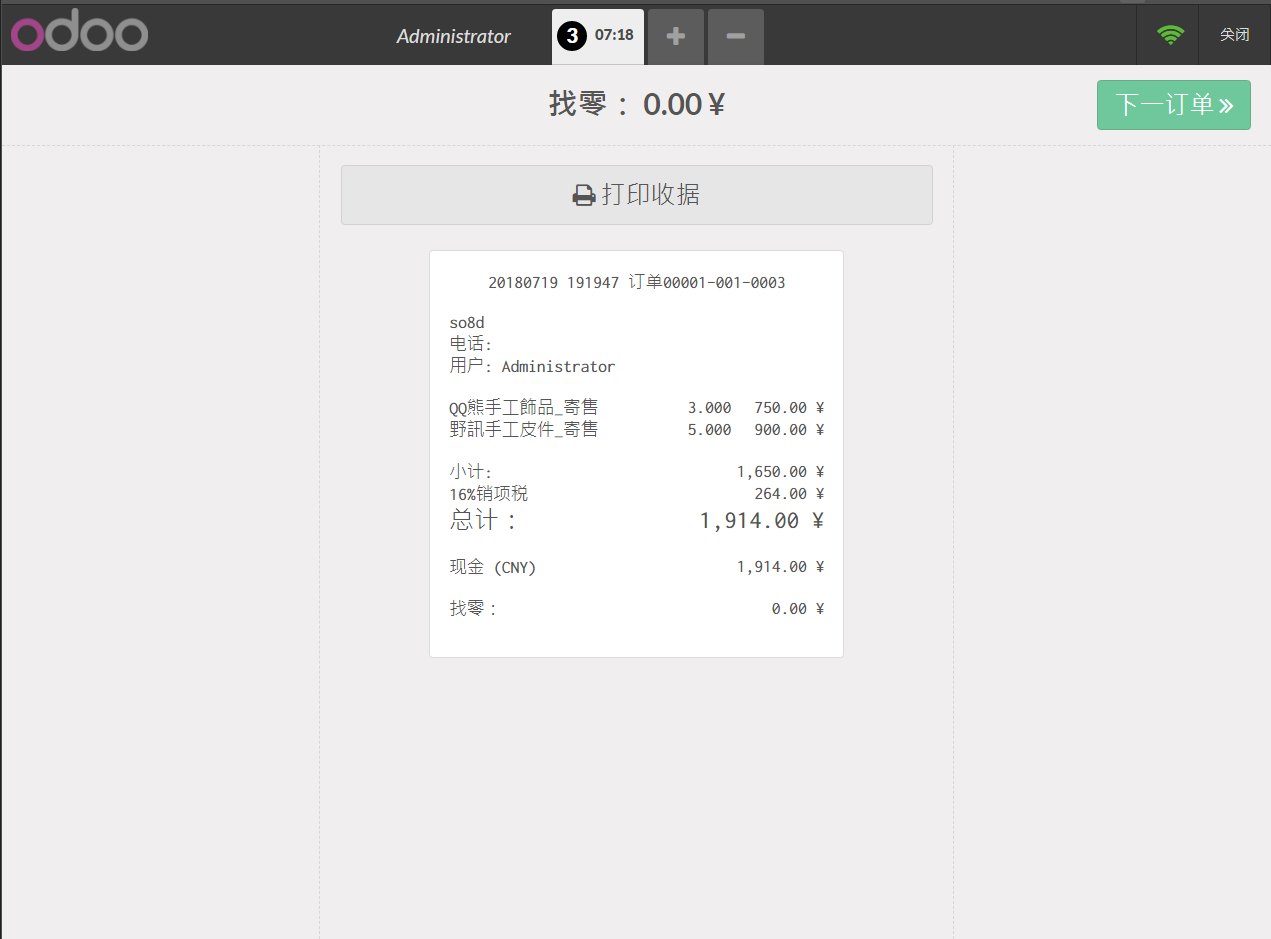The height and width of the screenshot is (939, 1271).
Task: Delete current order with minus icon
Action: [x=736, y=37]
